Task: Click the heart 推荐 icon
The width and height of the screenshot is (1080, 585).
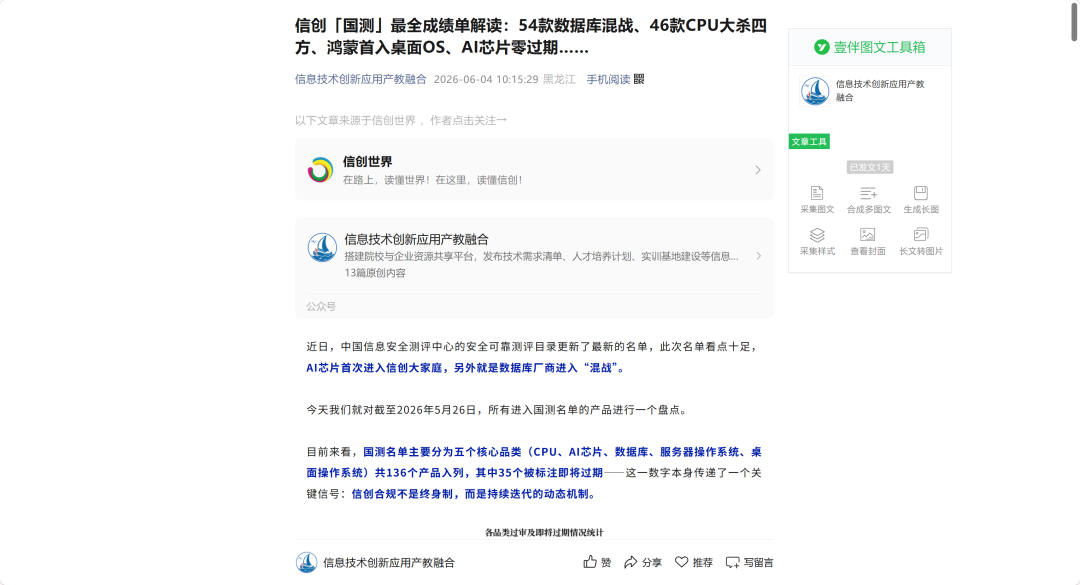Action: coord(681,562)
